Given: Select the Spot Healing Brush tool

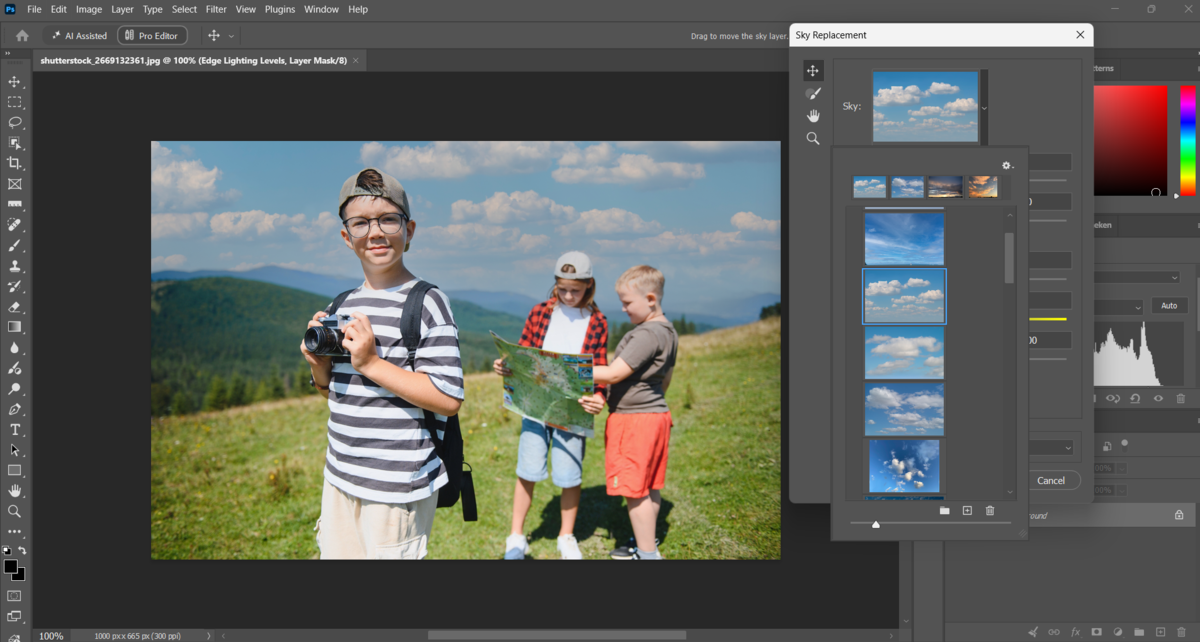Looking at the screenshot, I should point(14,225).
